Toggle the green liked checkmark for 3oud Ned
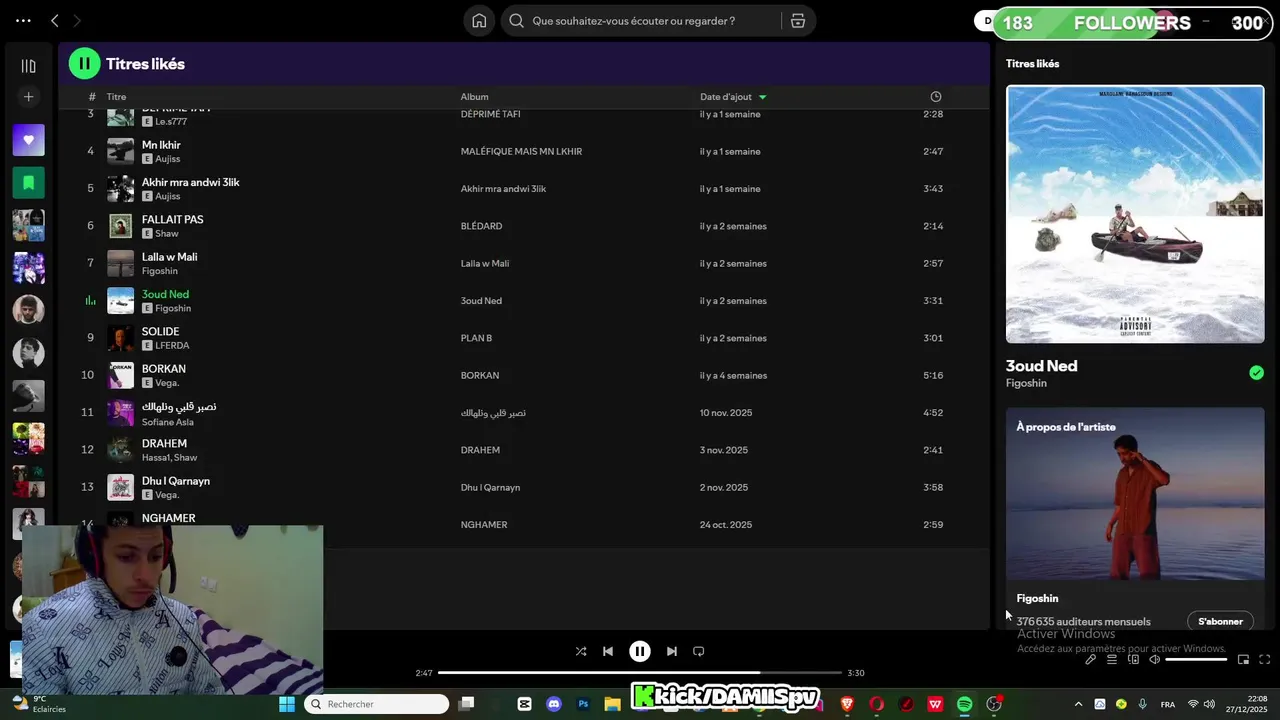 pos(1256,373)
